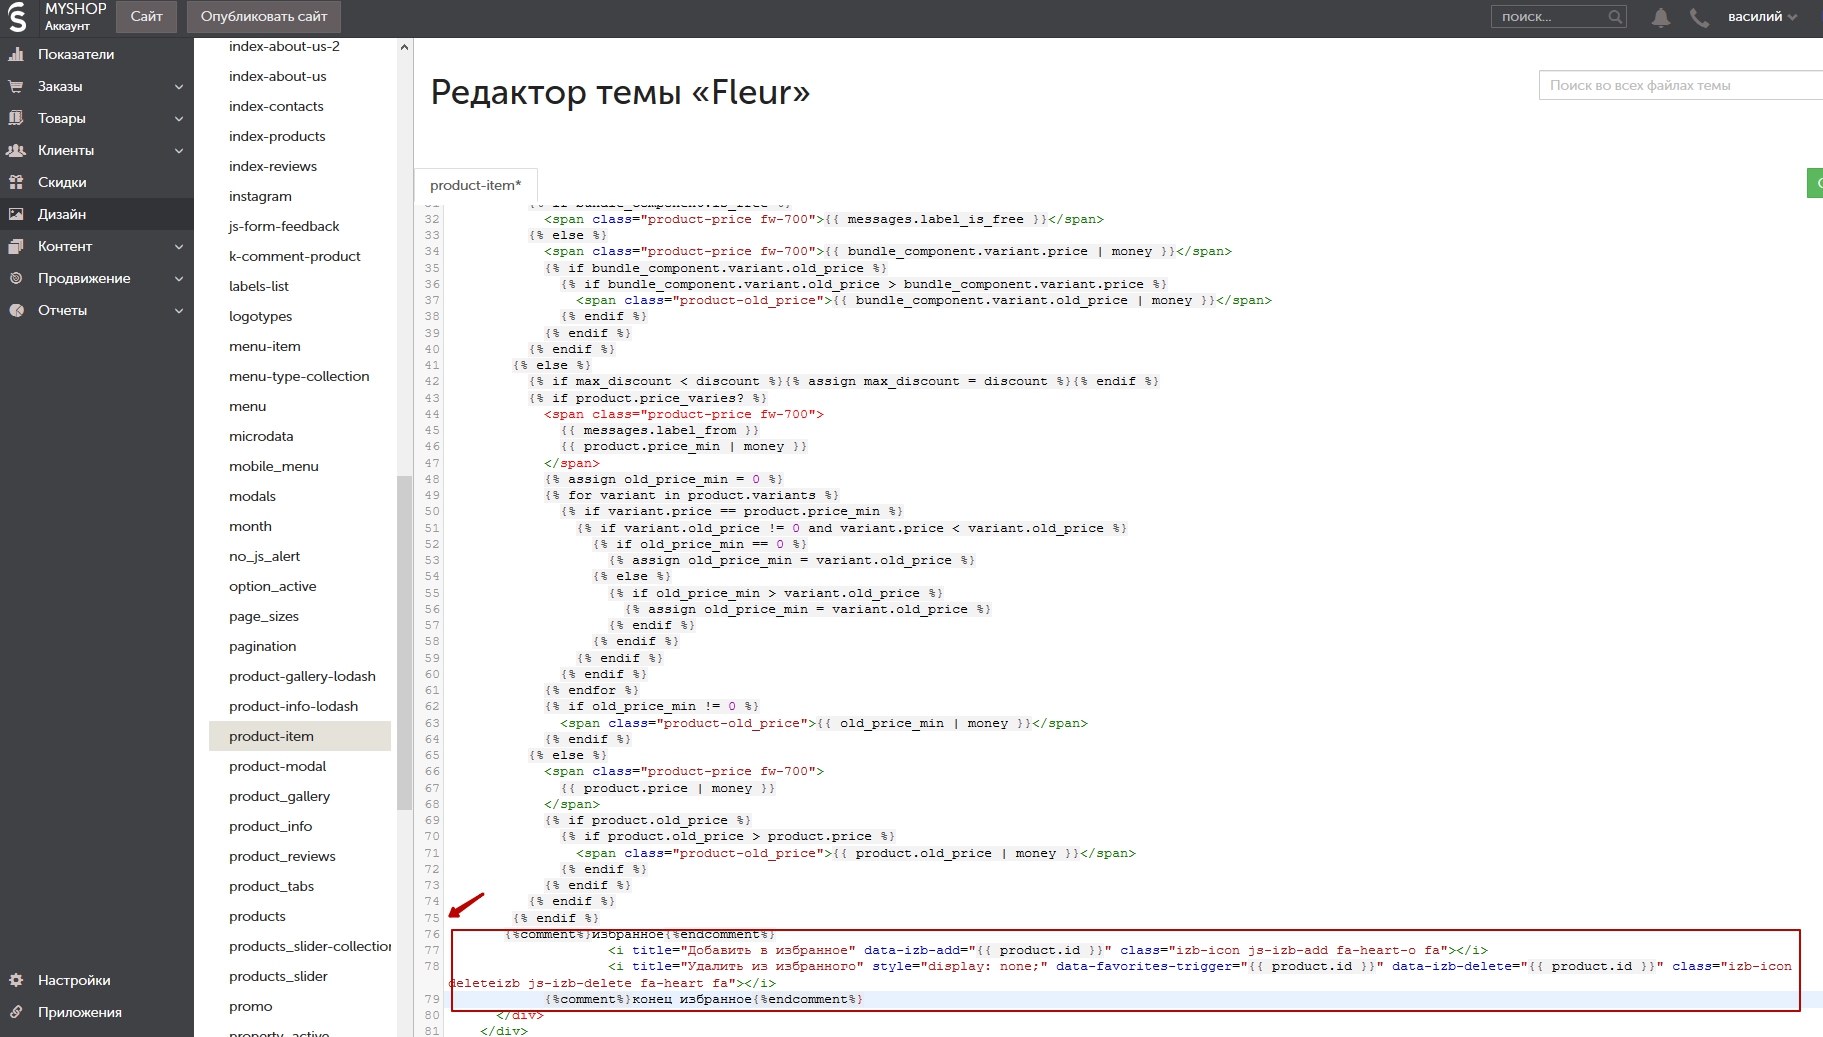Click the Продвижение target icon
Screen dimensions: 1823x1037
[x=16, y=278]
